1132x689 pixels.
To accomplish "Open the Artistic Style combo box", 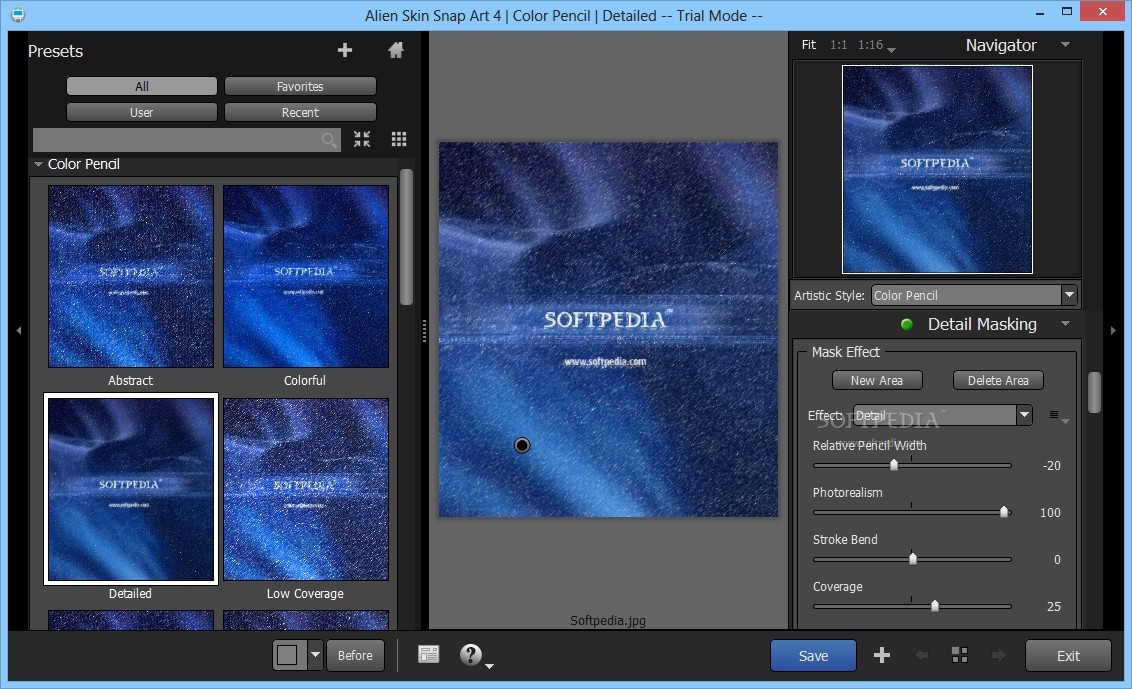I will tap(974, 295).
